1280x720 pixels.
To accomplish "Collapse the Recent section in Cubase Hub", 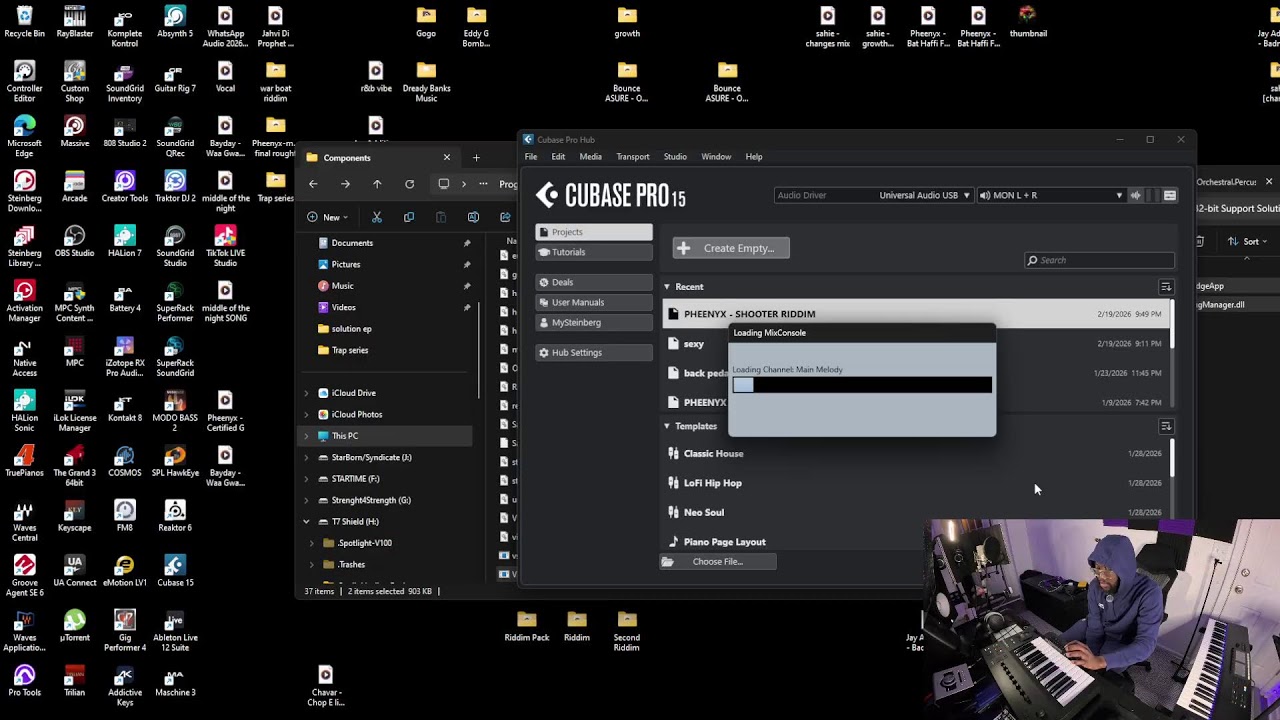I will (667, 287).
